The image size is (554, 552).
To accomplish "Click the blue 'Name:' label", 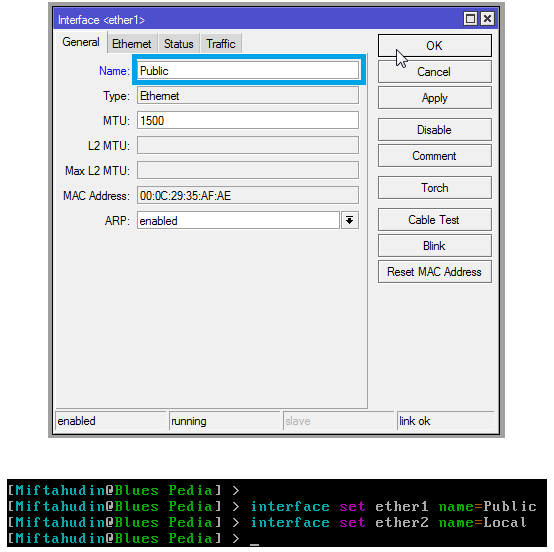I will [114, 71].
